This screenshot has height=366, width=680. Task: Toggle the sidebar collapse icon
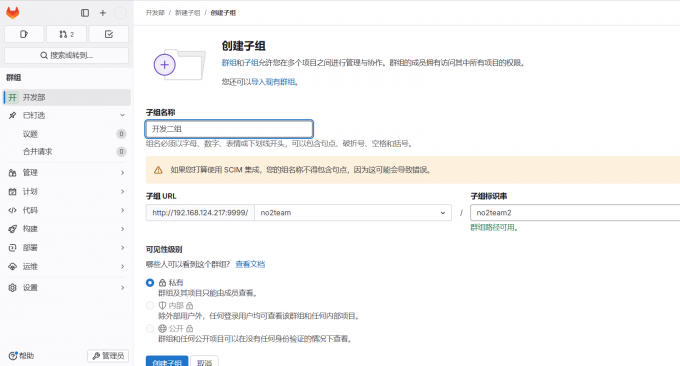pos(85,13)
